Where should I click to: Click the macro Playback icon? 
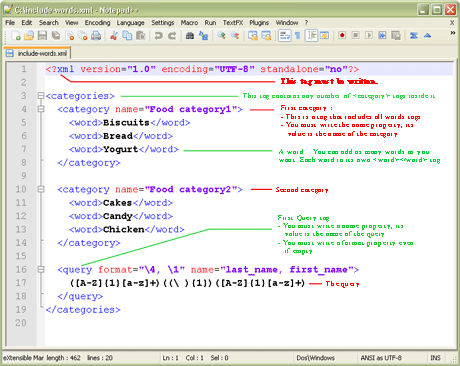(369, 35)
